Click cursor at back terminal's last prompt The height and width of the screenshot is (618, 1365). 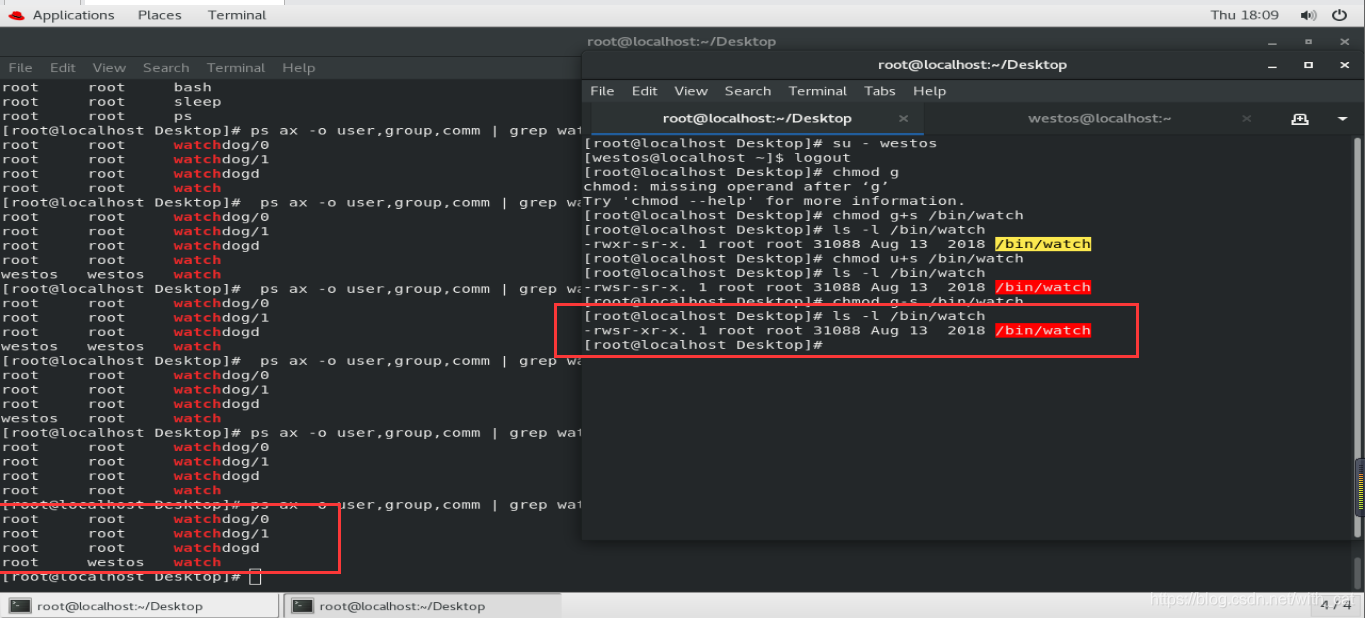(x=255, y=577)
